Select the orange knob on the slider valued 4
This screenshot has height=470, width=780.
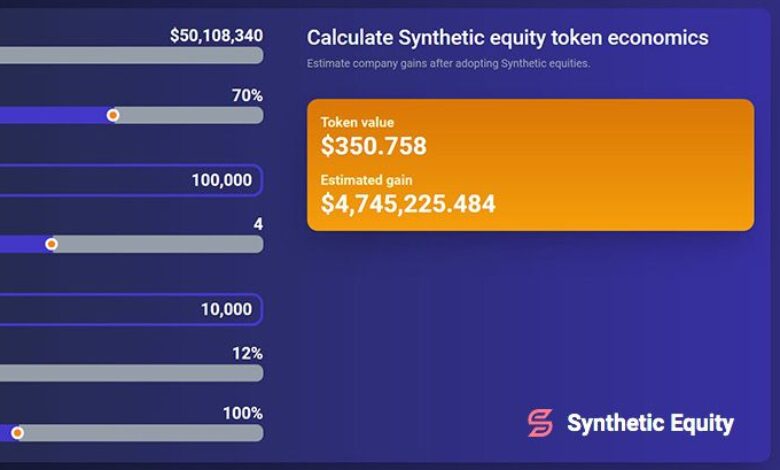click(51, 244)
